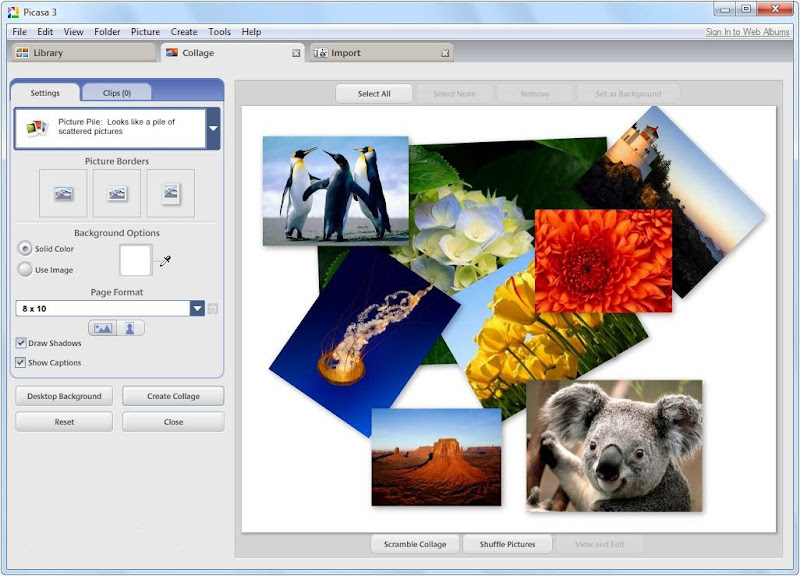Select the koala photo in the collage
Image resolution: width=800 pixels, height=576 pixels.
(614, 445)
